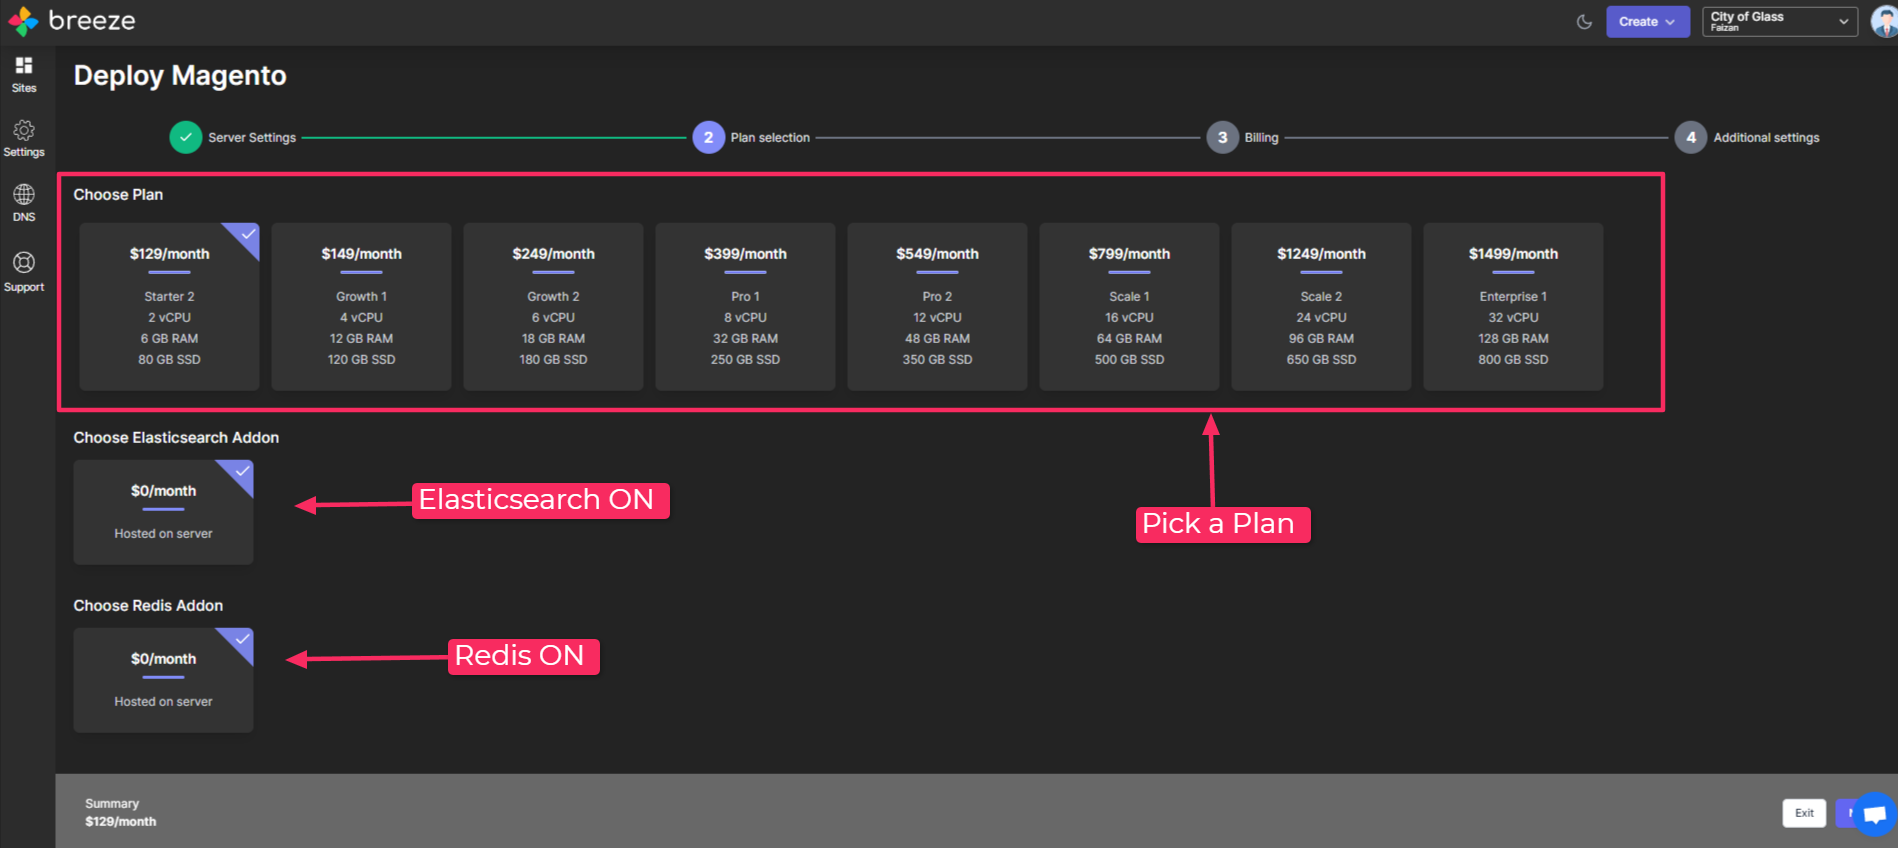Choose the $149/month Growth 1 plan

coord(361,306)
